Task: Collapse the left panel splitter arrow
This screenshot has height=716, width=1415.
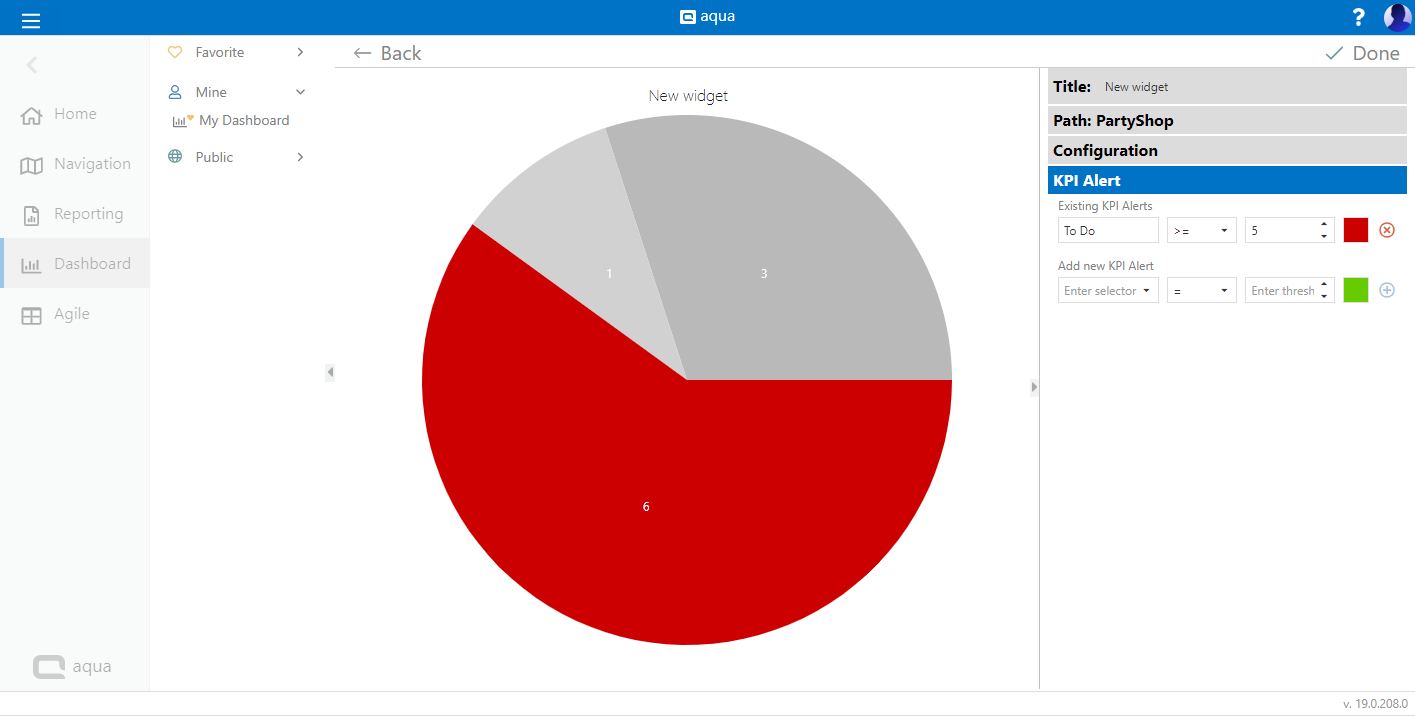Action: (330, 372)
